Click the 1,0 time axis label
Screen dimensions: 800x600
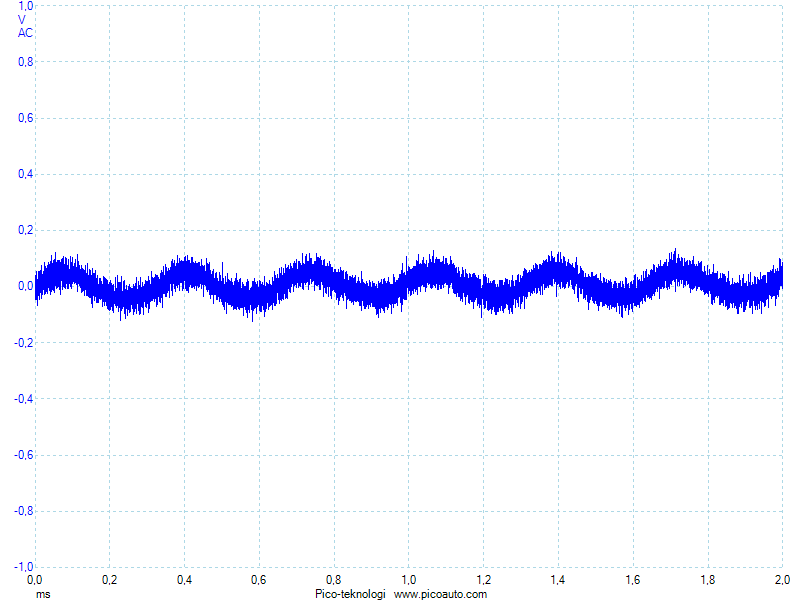pos(408,580)
